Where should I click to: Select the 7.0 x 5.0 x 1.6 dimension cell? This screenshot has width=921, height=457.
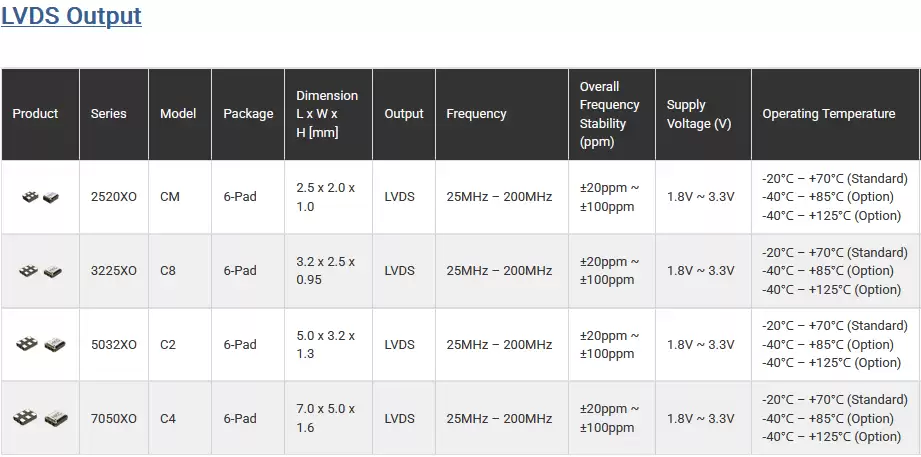tap(328, 418)
